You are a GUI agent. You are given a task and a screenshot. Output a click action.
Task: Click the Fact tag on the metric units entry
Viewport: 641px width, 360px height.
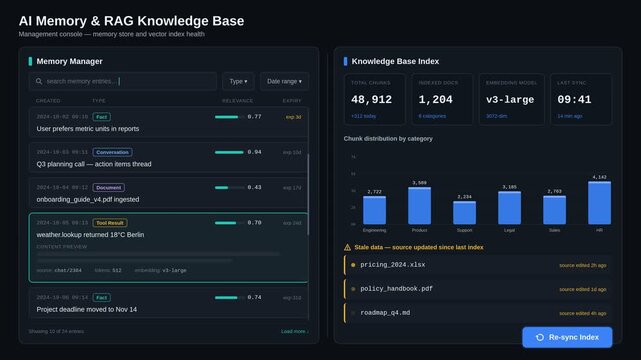(101, 117)
